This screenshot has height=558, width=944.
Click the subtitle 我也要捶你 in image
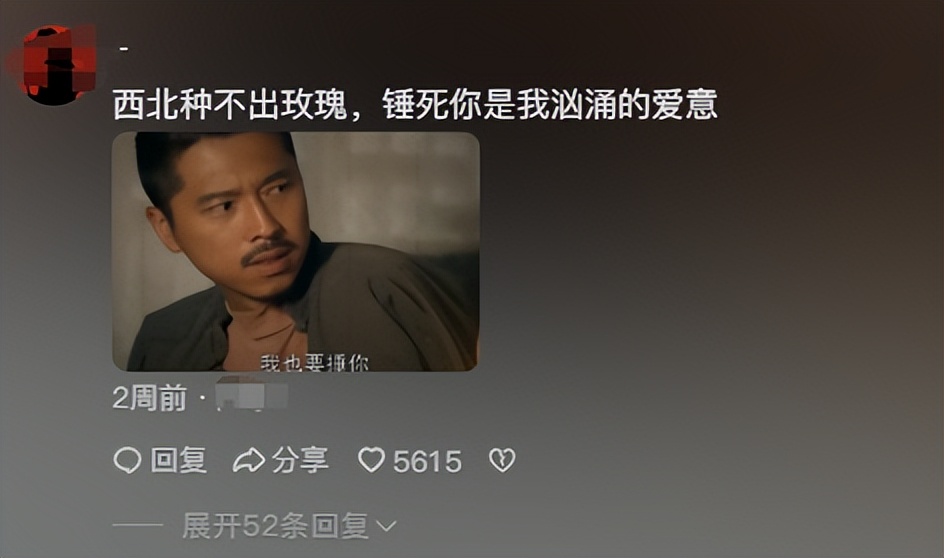click(314, 362)
